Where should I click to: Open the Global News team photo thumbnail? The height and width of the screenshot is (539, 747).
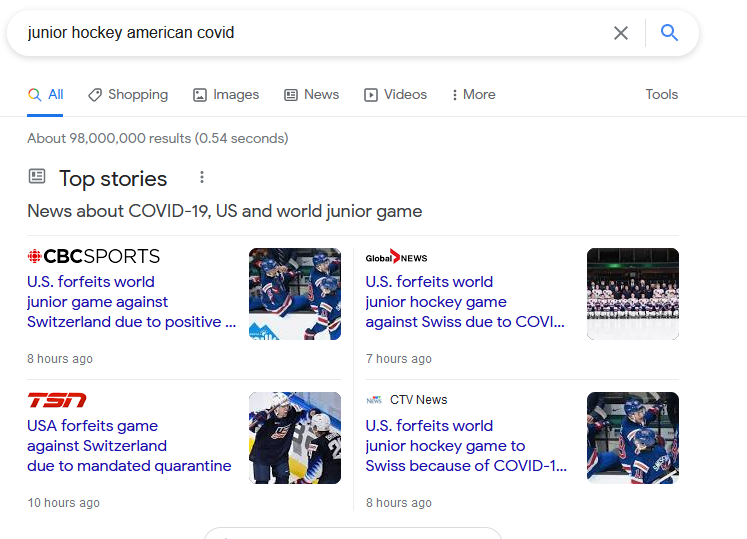pos(633,294)
